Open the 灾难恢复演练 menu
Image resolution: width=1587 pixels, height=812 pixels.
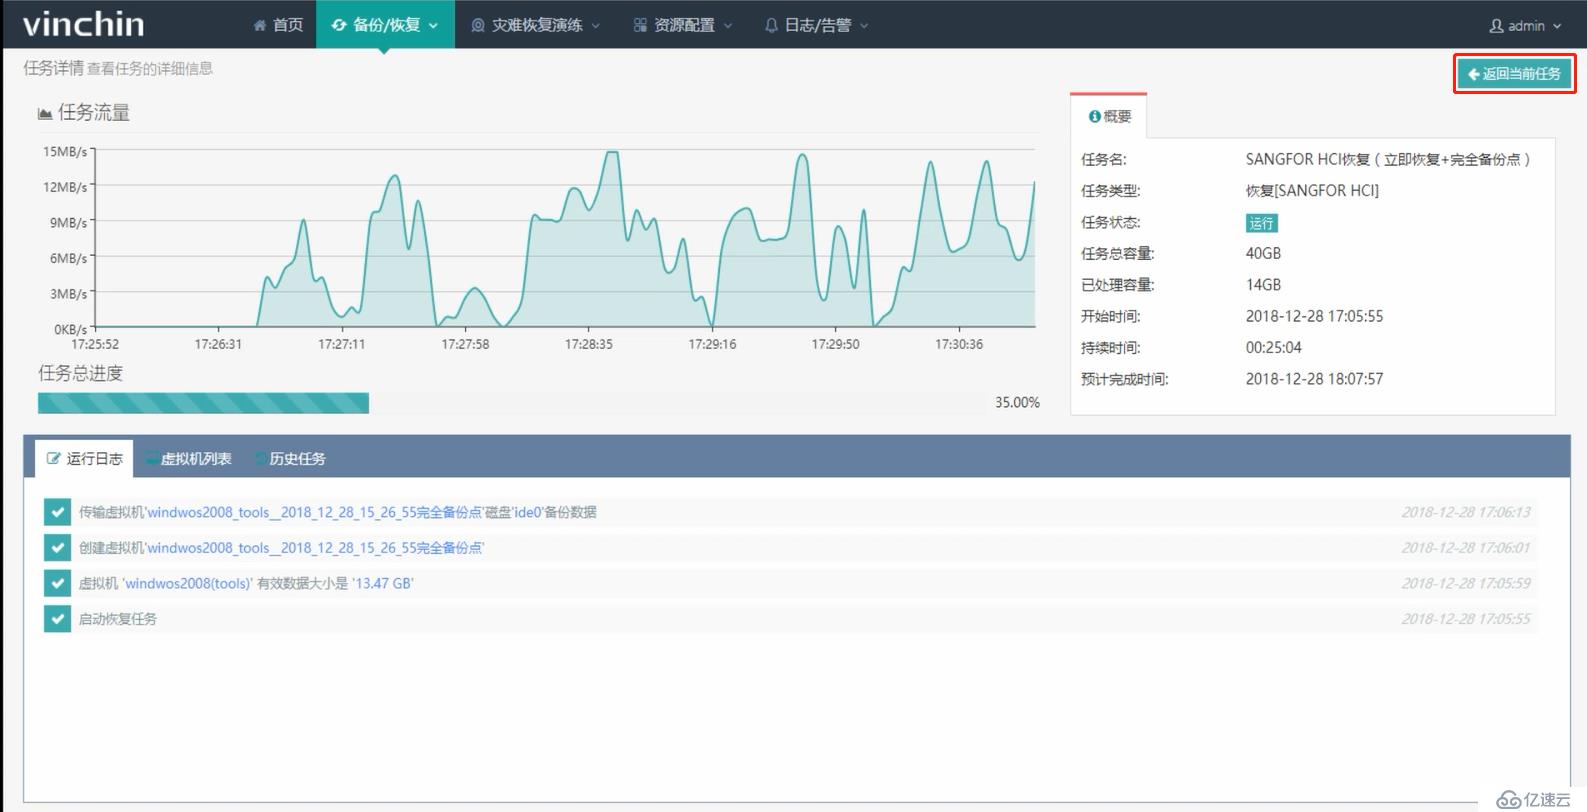pos(536,25)
